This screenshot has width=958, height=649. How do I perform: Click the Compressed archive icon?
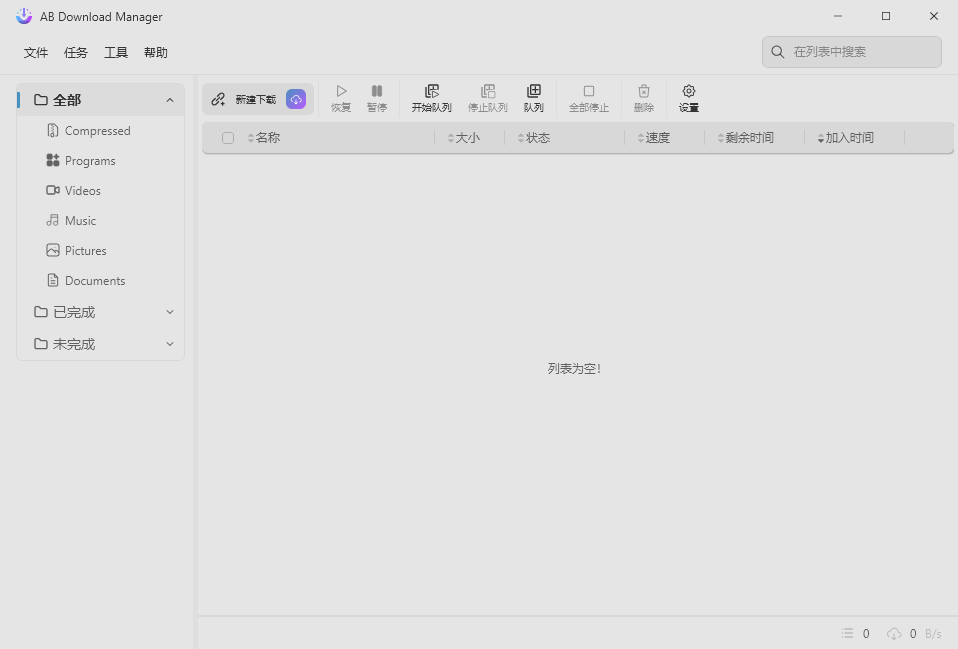53,130
